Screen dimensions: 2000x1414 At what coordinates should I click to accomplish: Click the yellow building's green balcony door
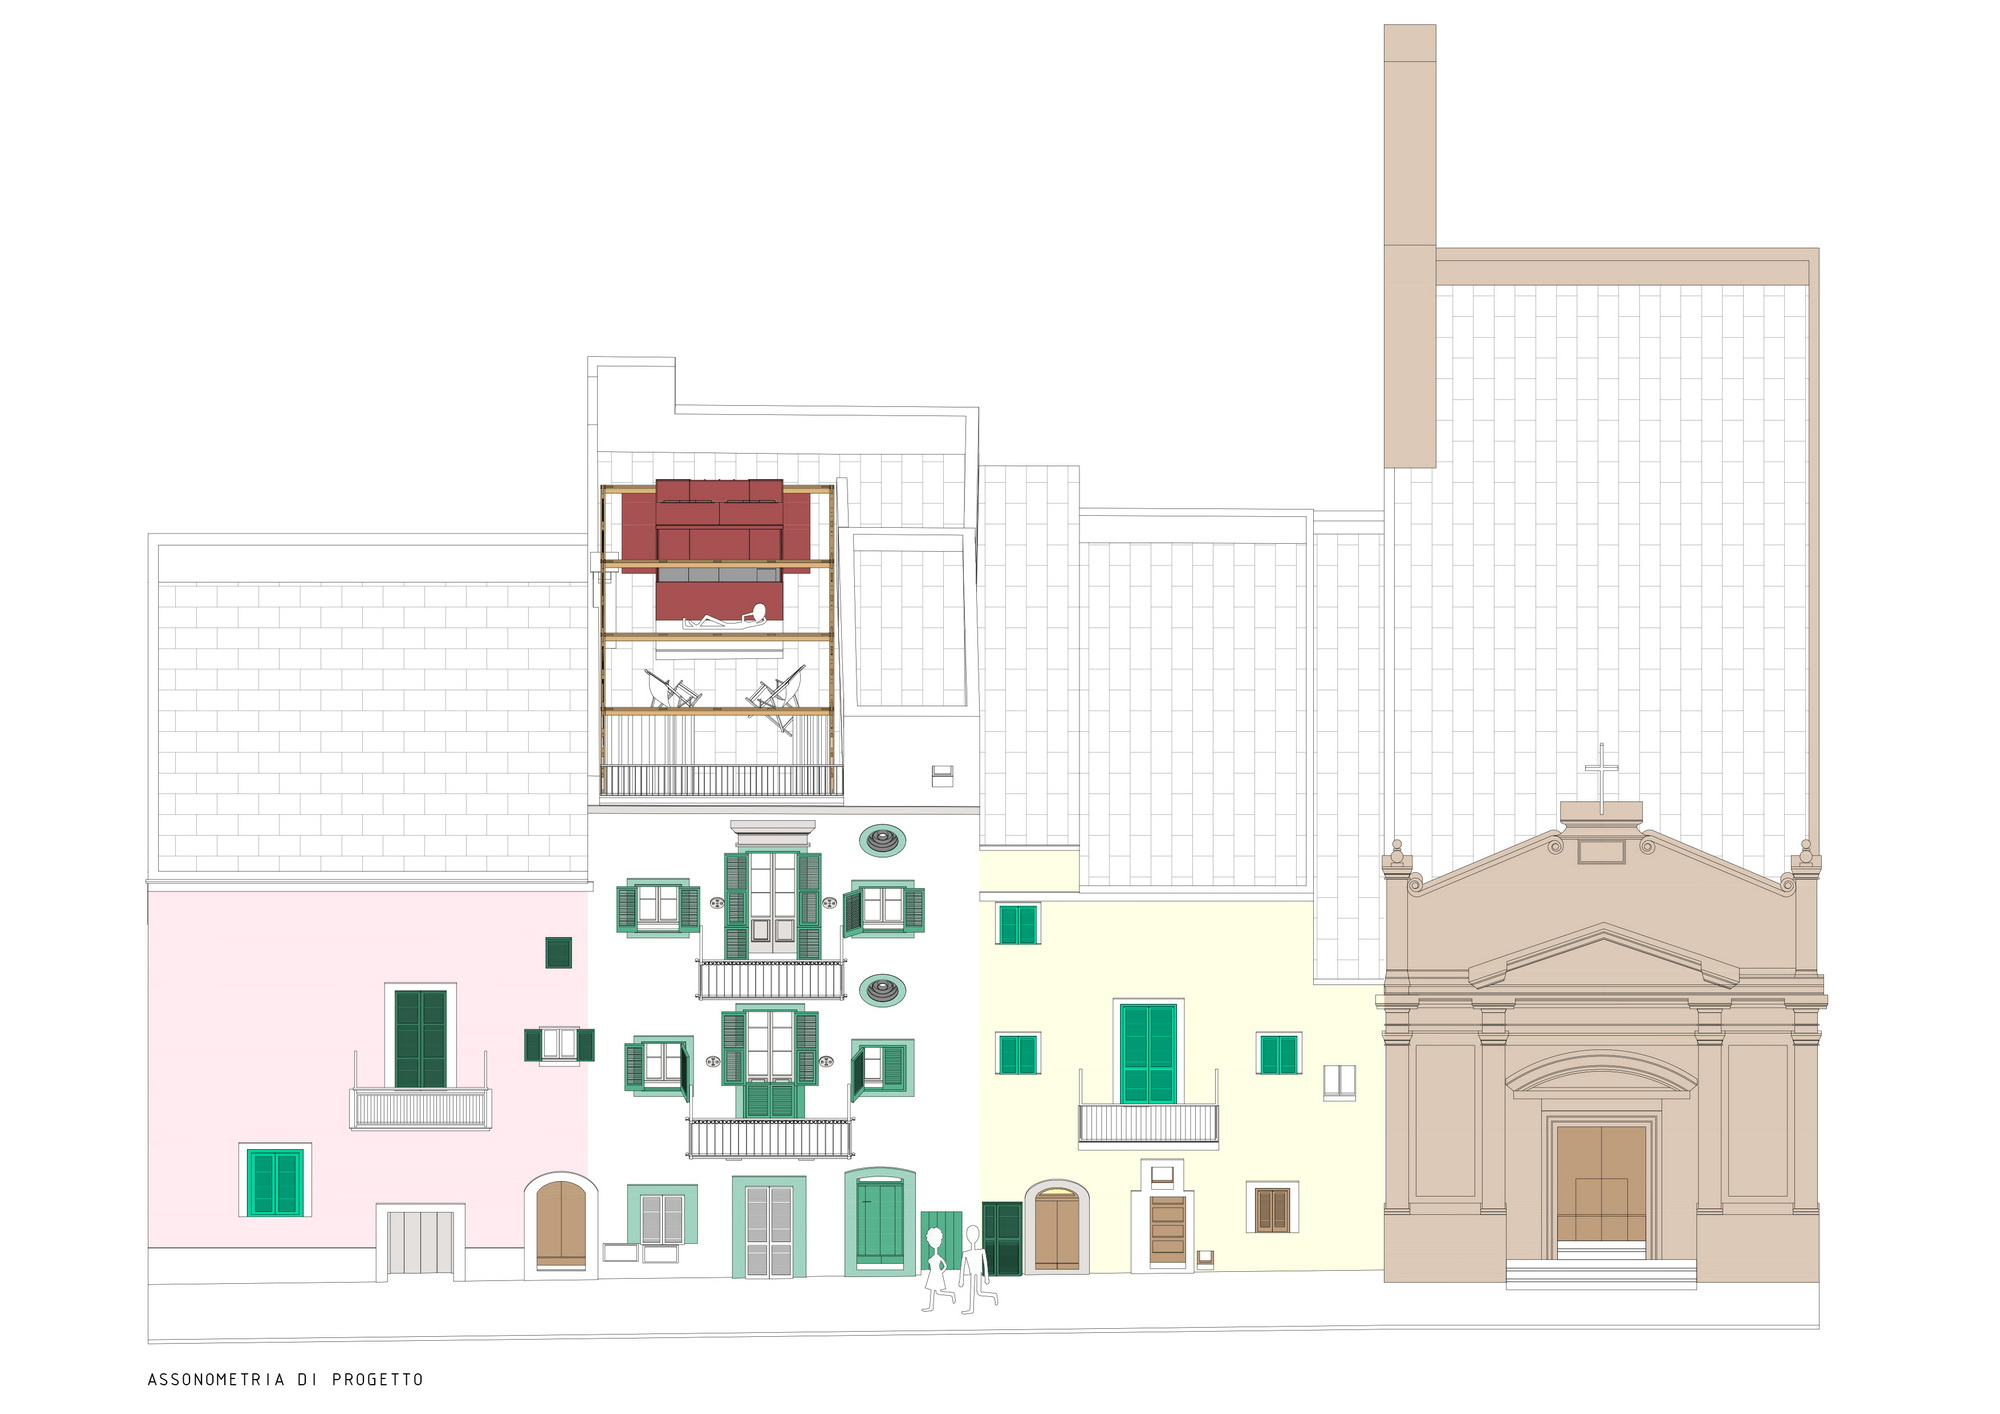click(x=1148, y=1053)
